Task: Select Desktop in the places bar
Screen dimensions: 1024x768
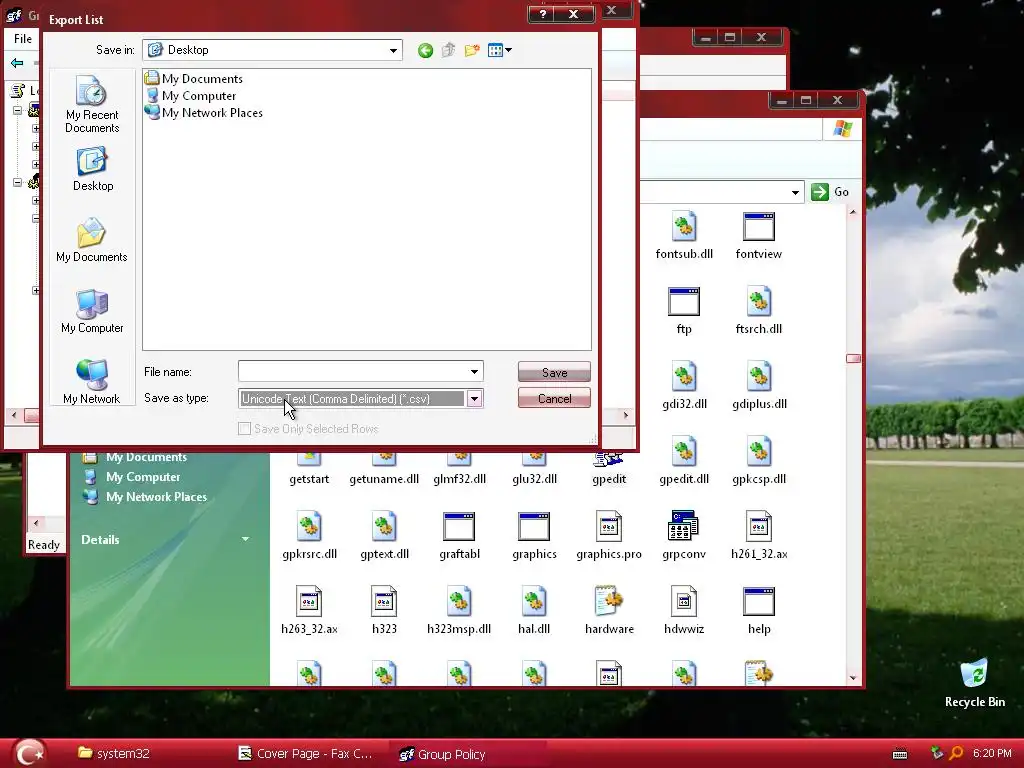Action: pyautogui.click(x=92, y=169)
